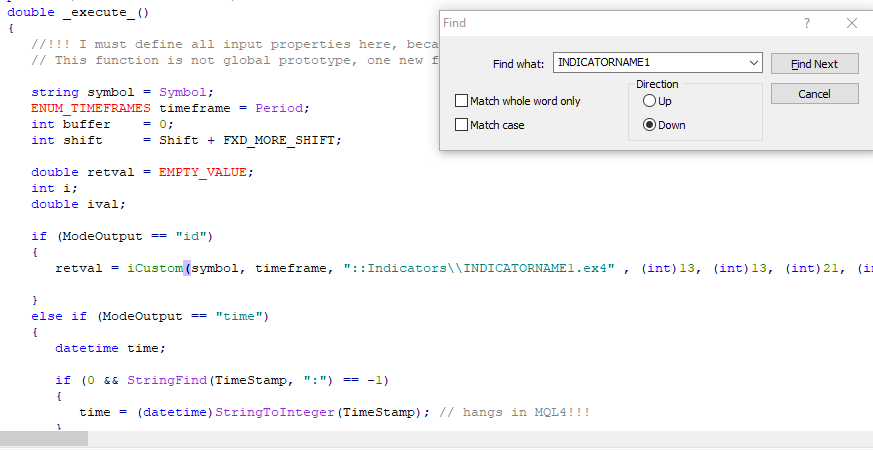
Task: Click the _execute_() function declaration
Action: click(106, 12)
